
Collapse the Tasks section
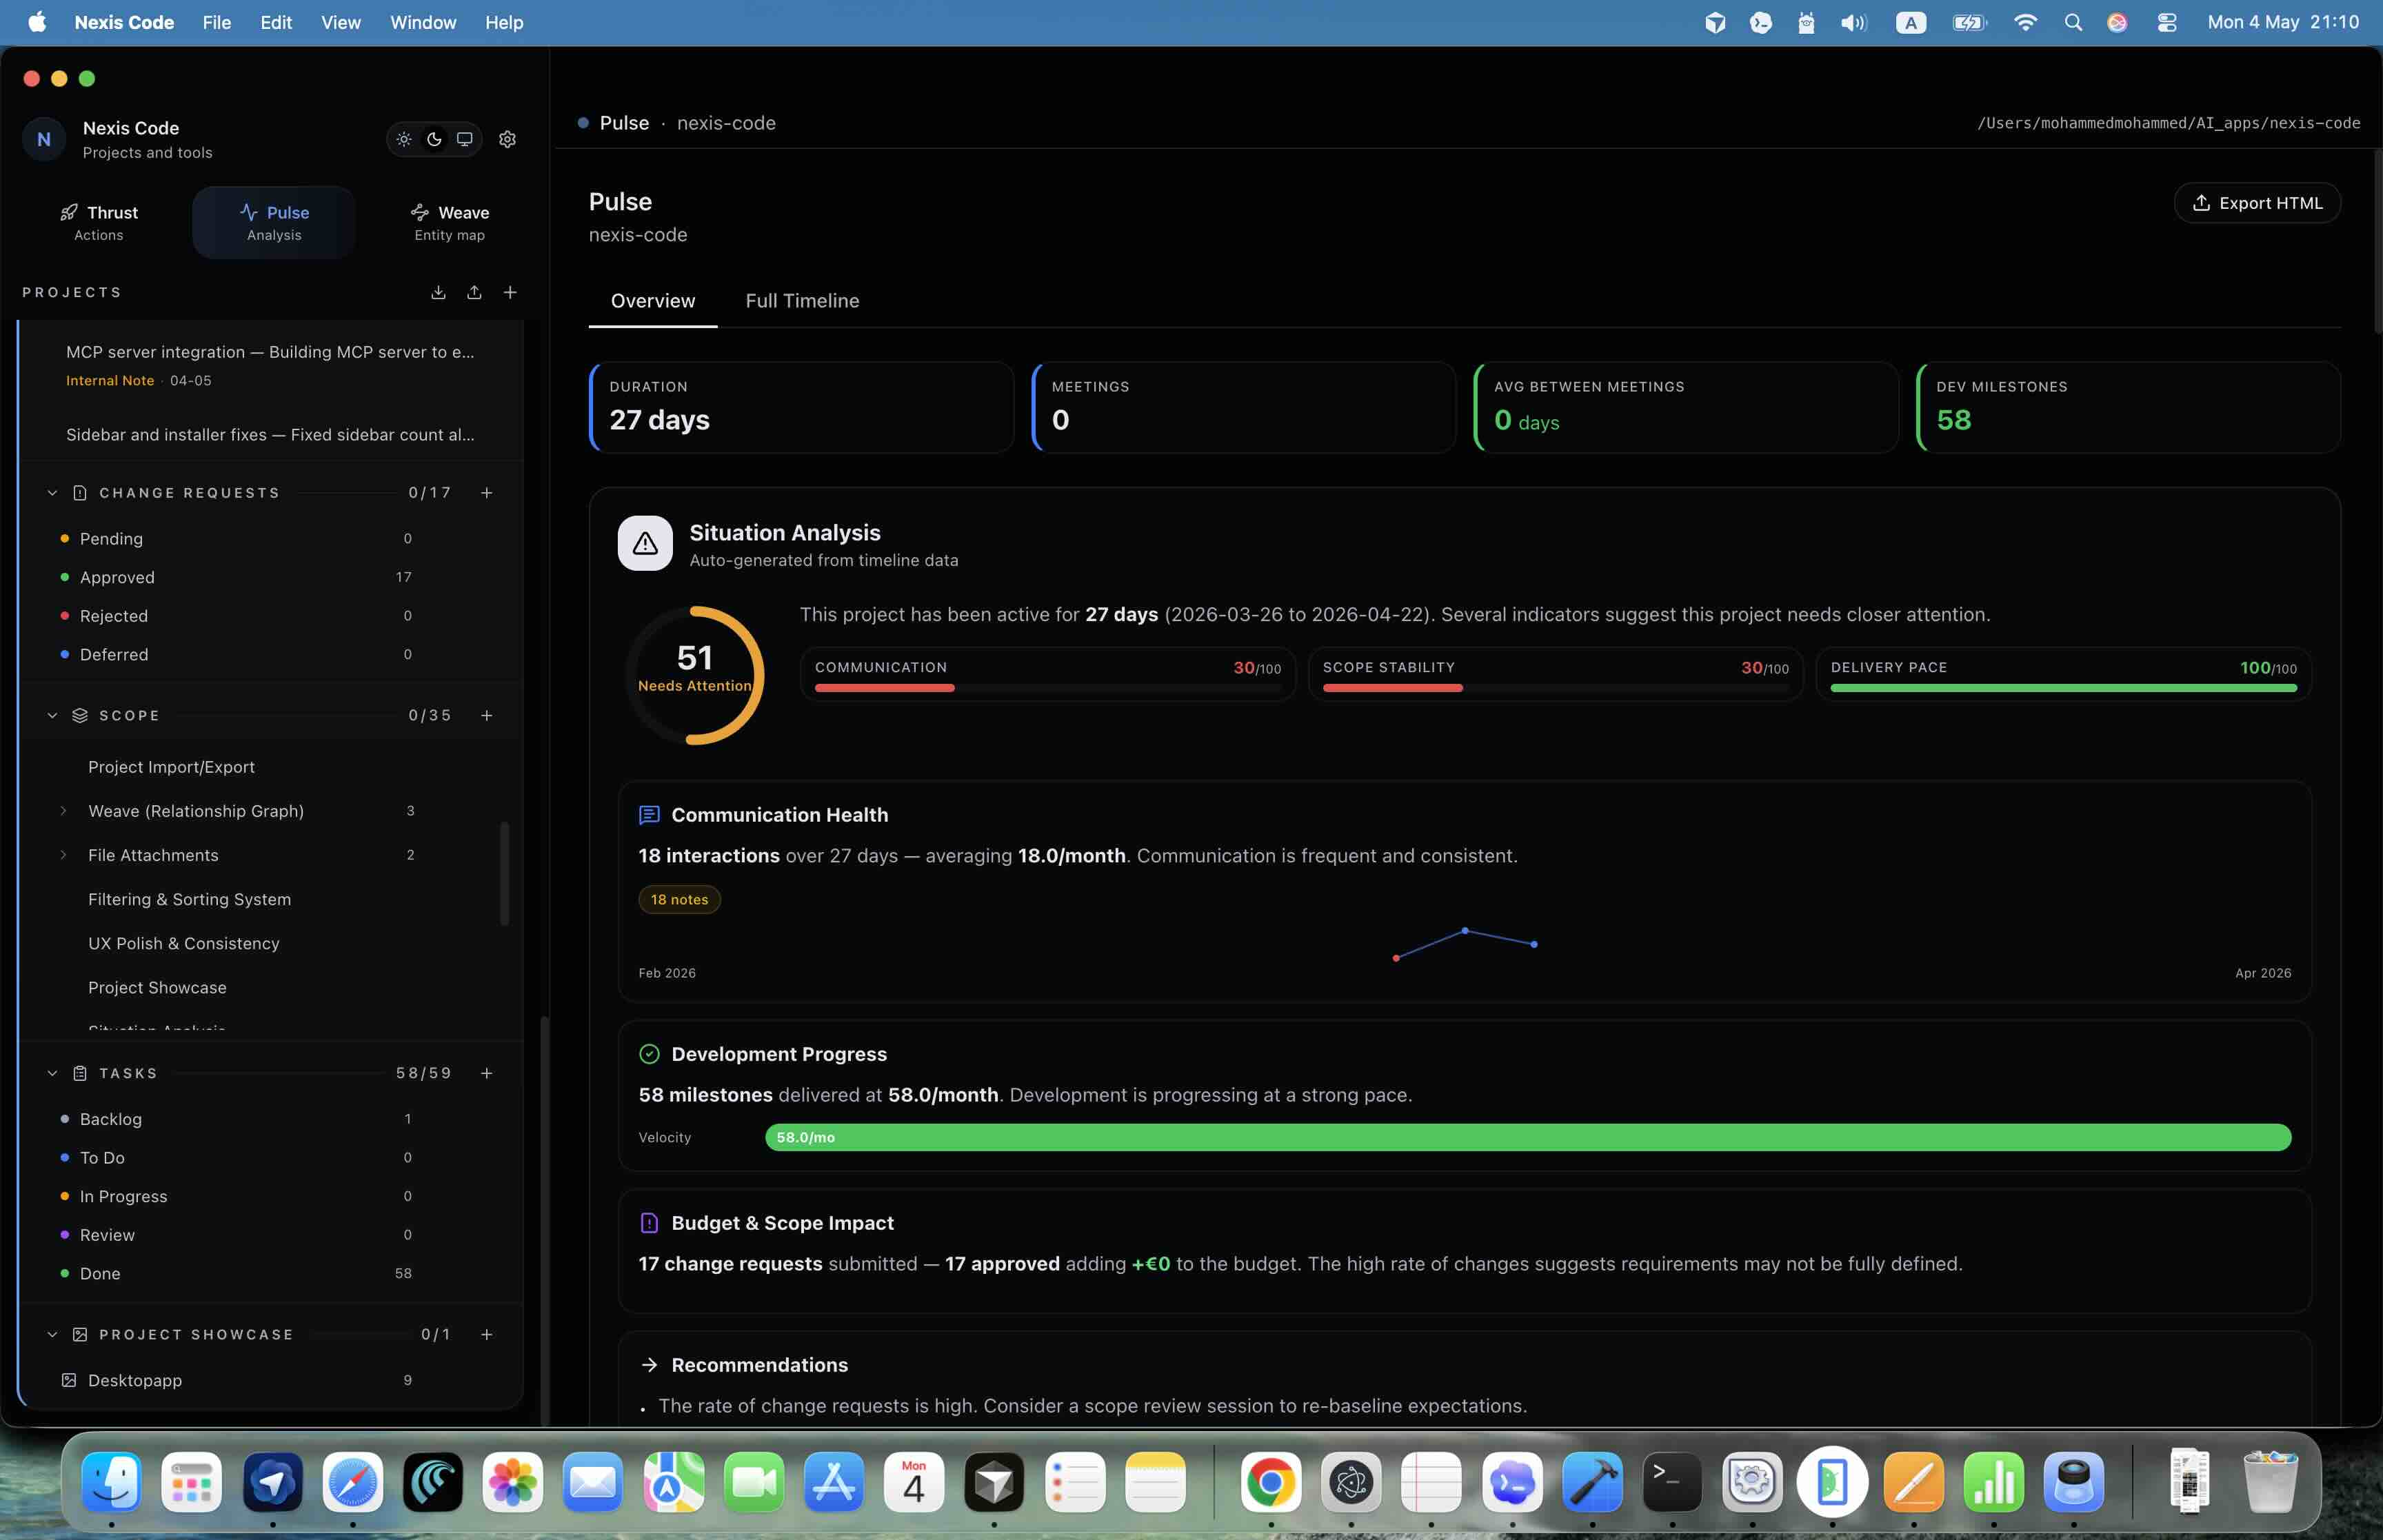coord(52,1073)
